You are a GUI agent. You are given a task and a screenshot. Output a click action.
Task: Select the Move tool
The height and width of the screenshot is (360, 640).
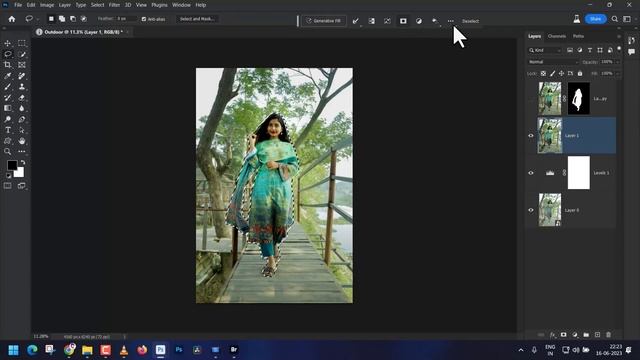(7, 43)
